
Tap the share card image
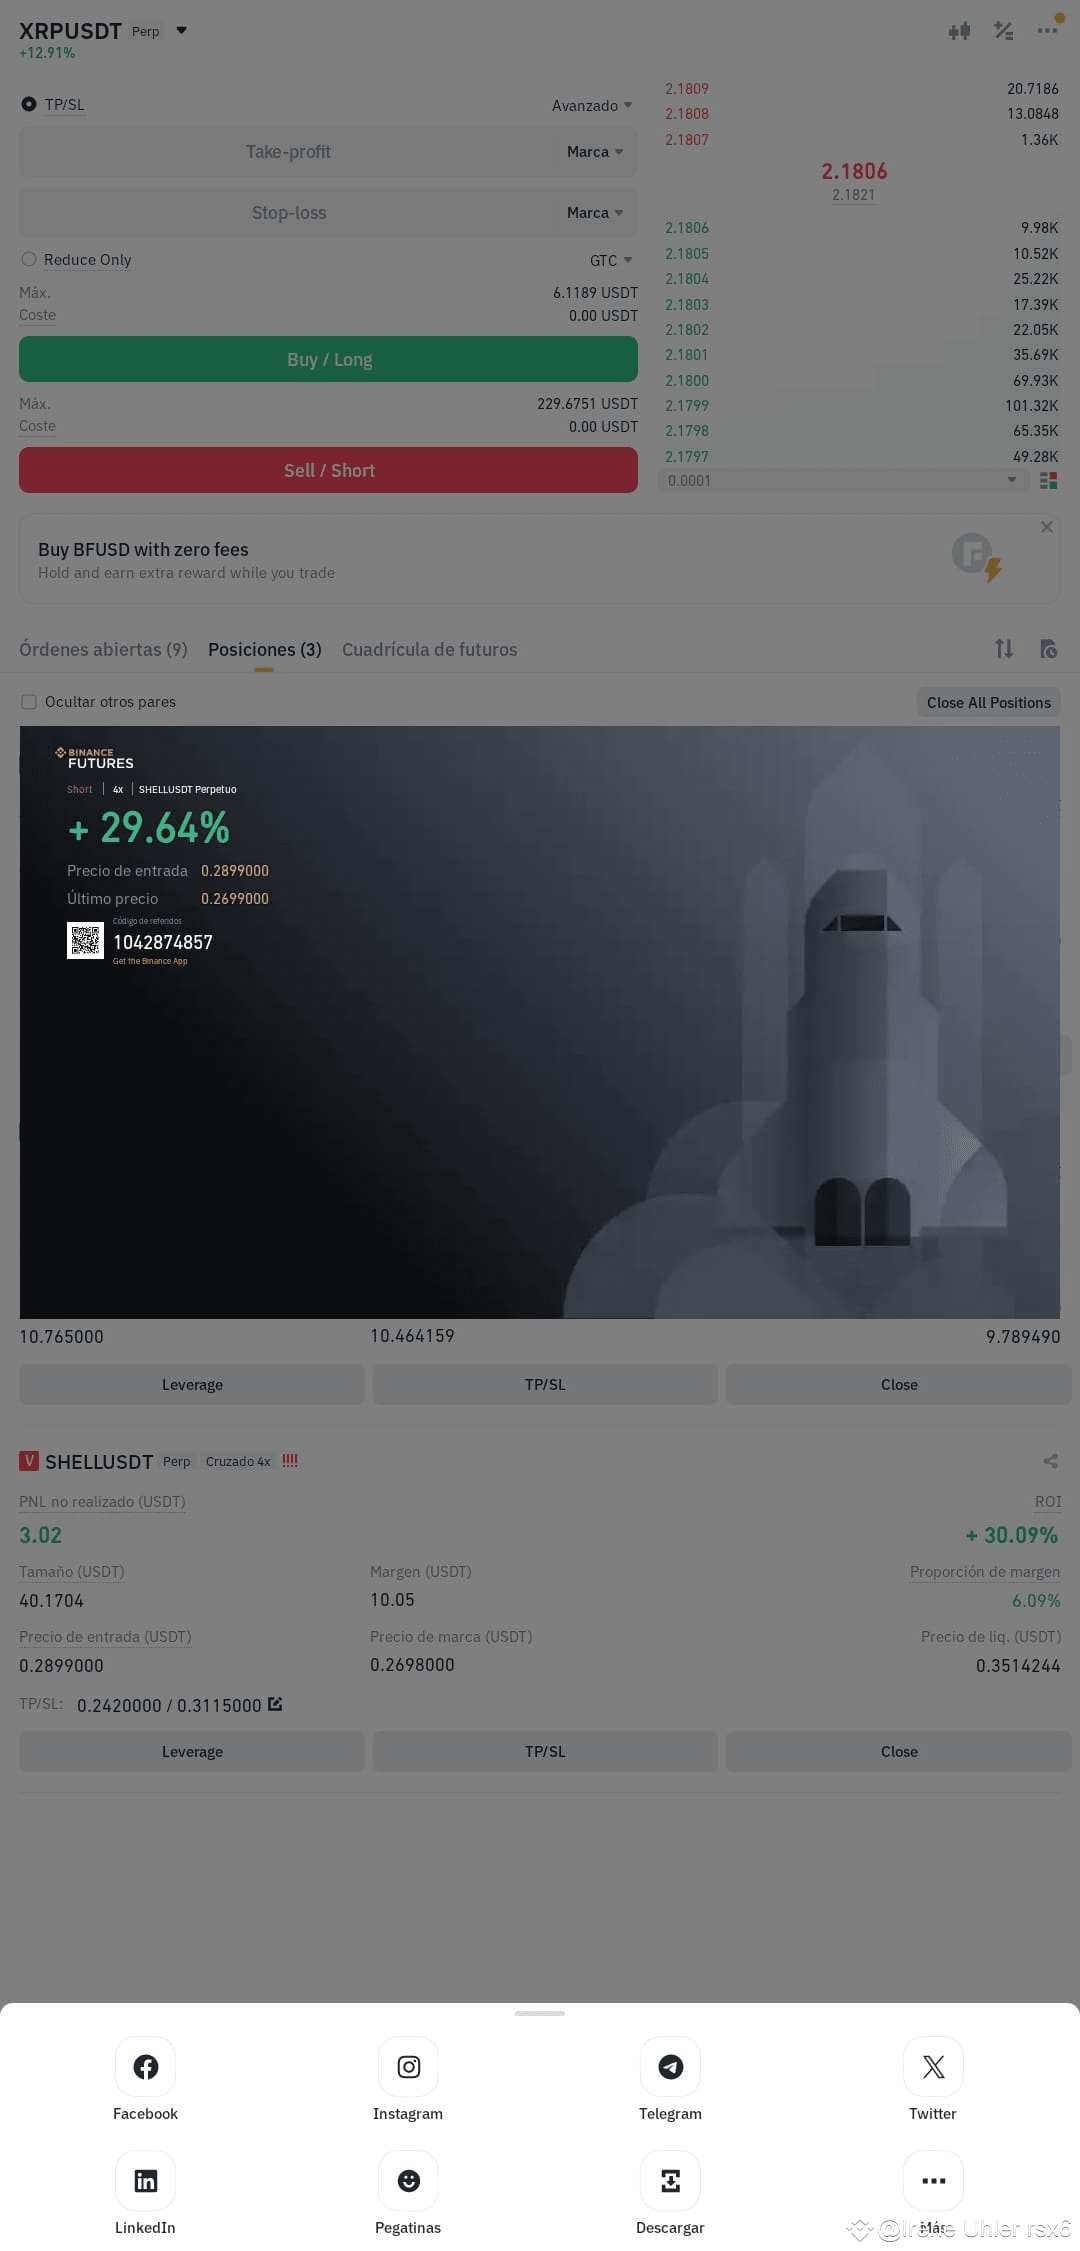pos(540,1022)
